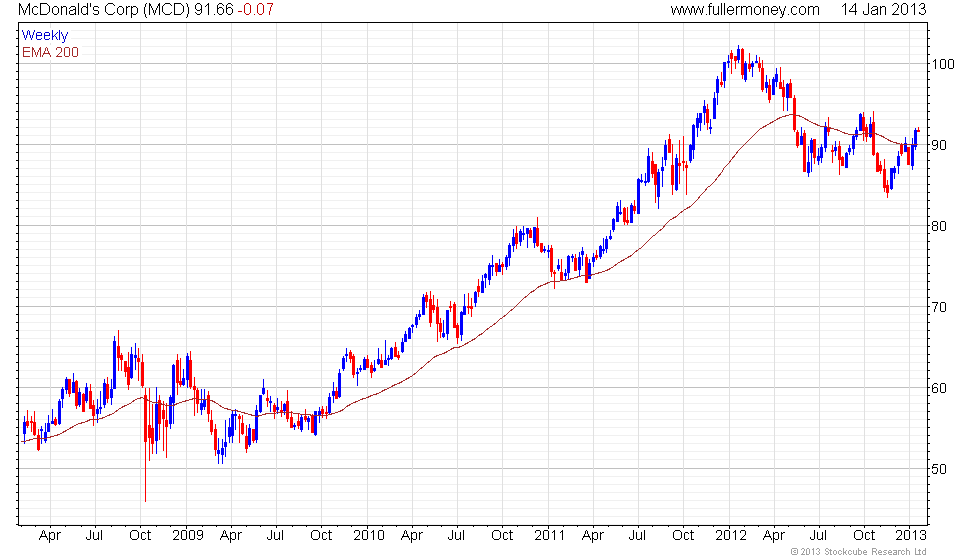Click the 91.66 last price value
Screen dimensions: 980x560
(x=214, y=10)
